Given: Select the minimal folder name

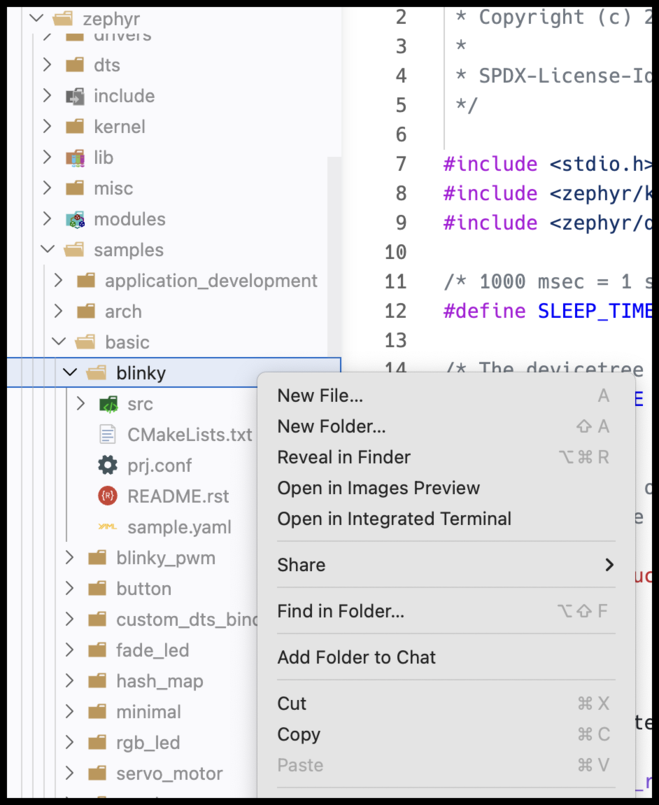Looking at the screenshot, I should point(148,712).
